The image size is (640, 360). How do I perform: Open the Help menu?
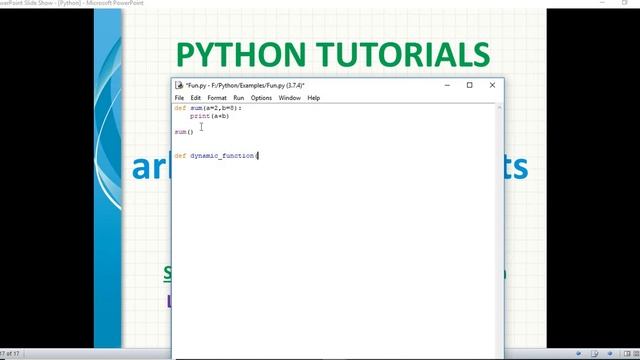pyautogui.click(x=313, y=98)
